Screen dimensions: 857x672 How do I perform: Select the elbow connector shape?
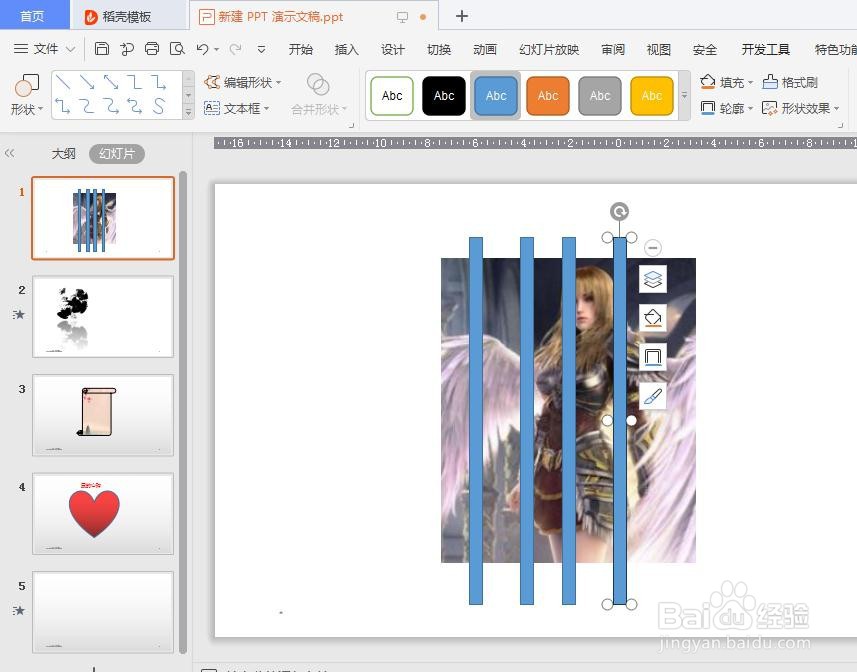[x=134, y=82]
